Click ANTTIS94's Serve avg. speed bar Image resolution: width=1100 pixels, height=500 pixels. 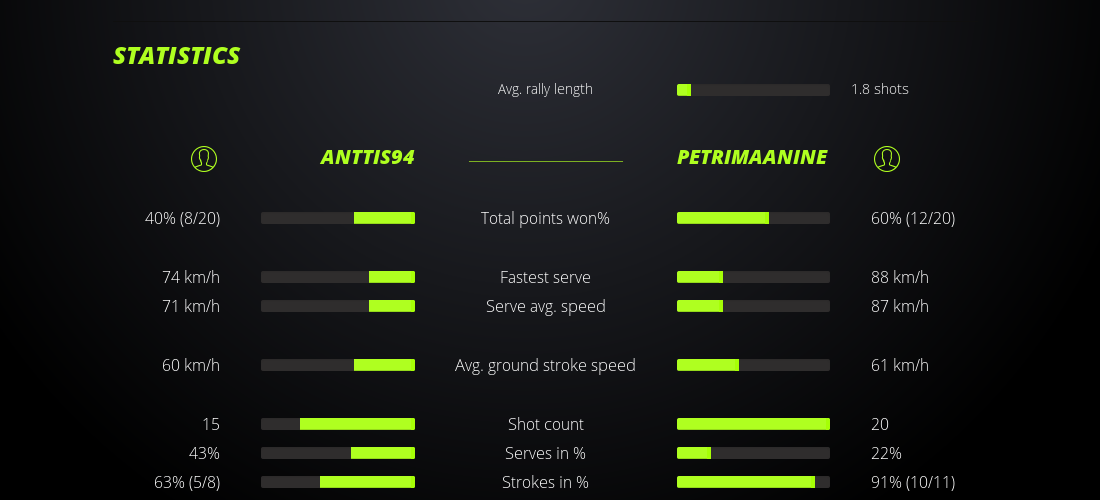pos(338,306)
